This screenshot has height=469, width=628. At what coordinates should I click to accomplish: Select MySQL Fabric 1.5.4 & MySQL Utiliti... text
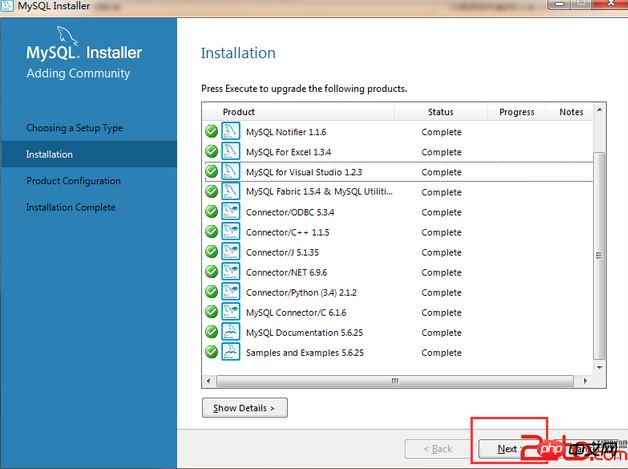(319, 192)
